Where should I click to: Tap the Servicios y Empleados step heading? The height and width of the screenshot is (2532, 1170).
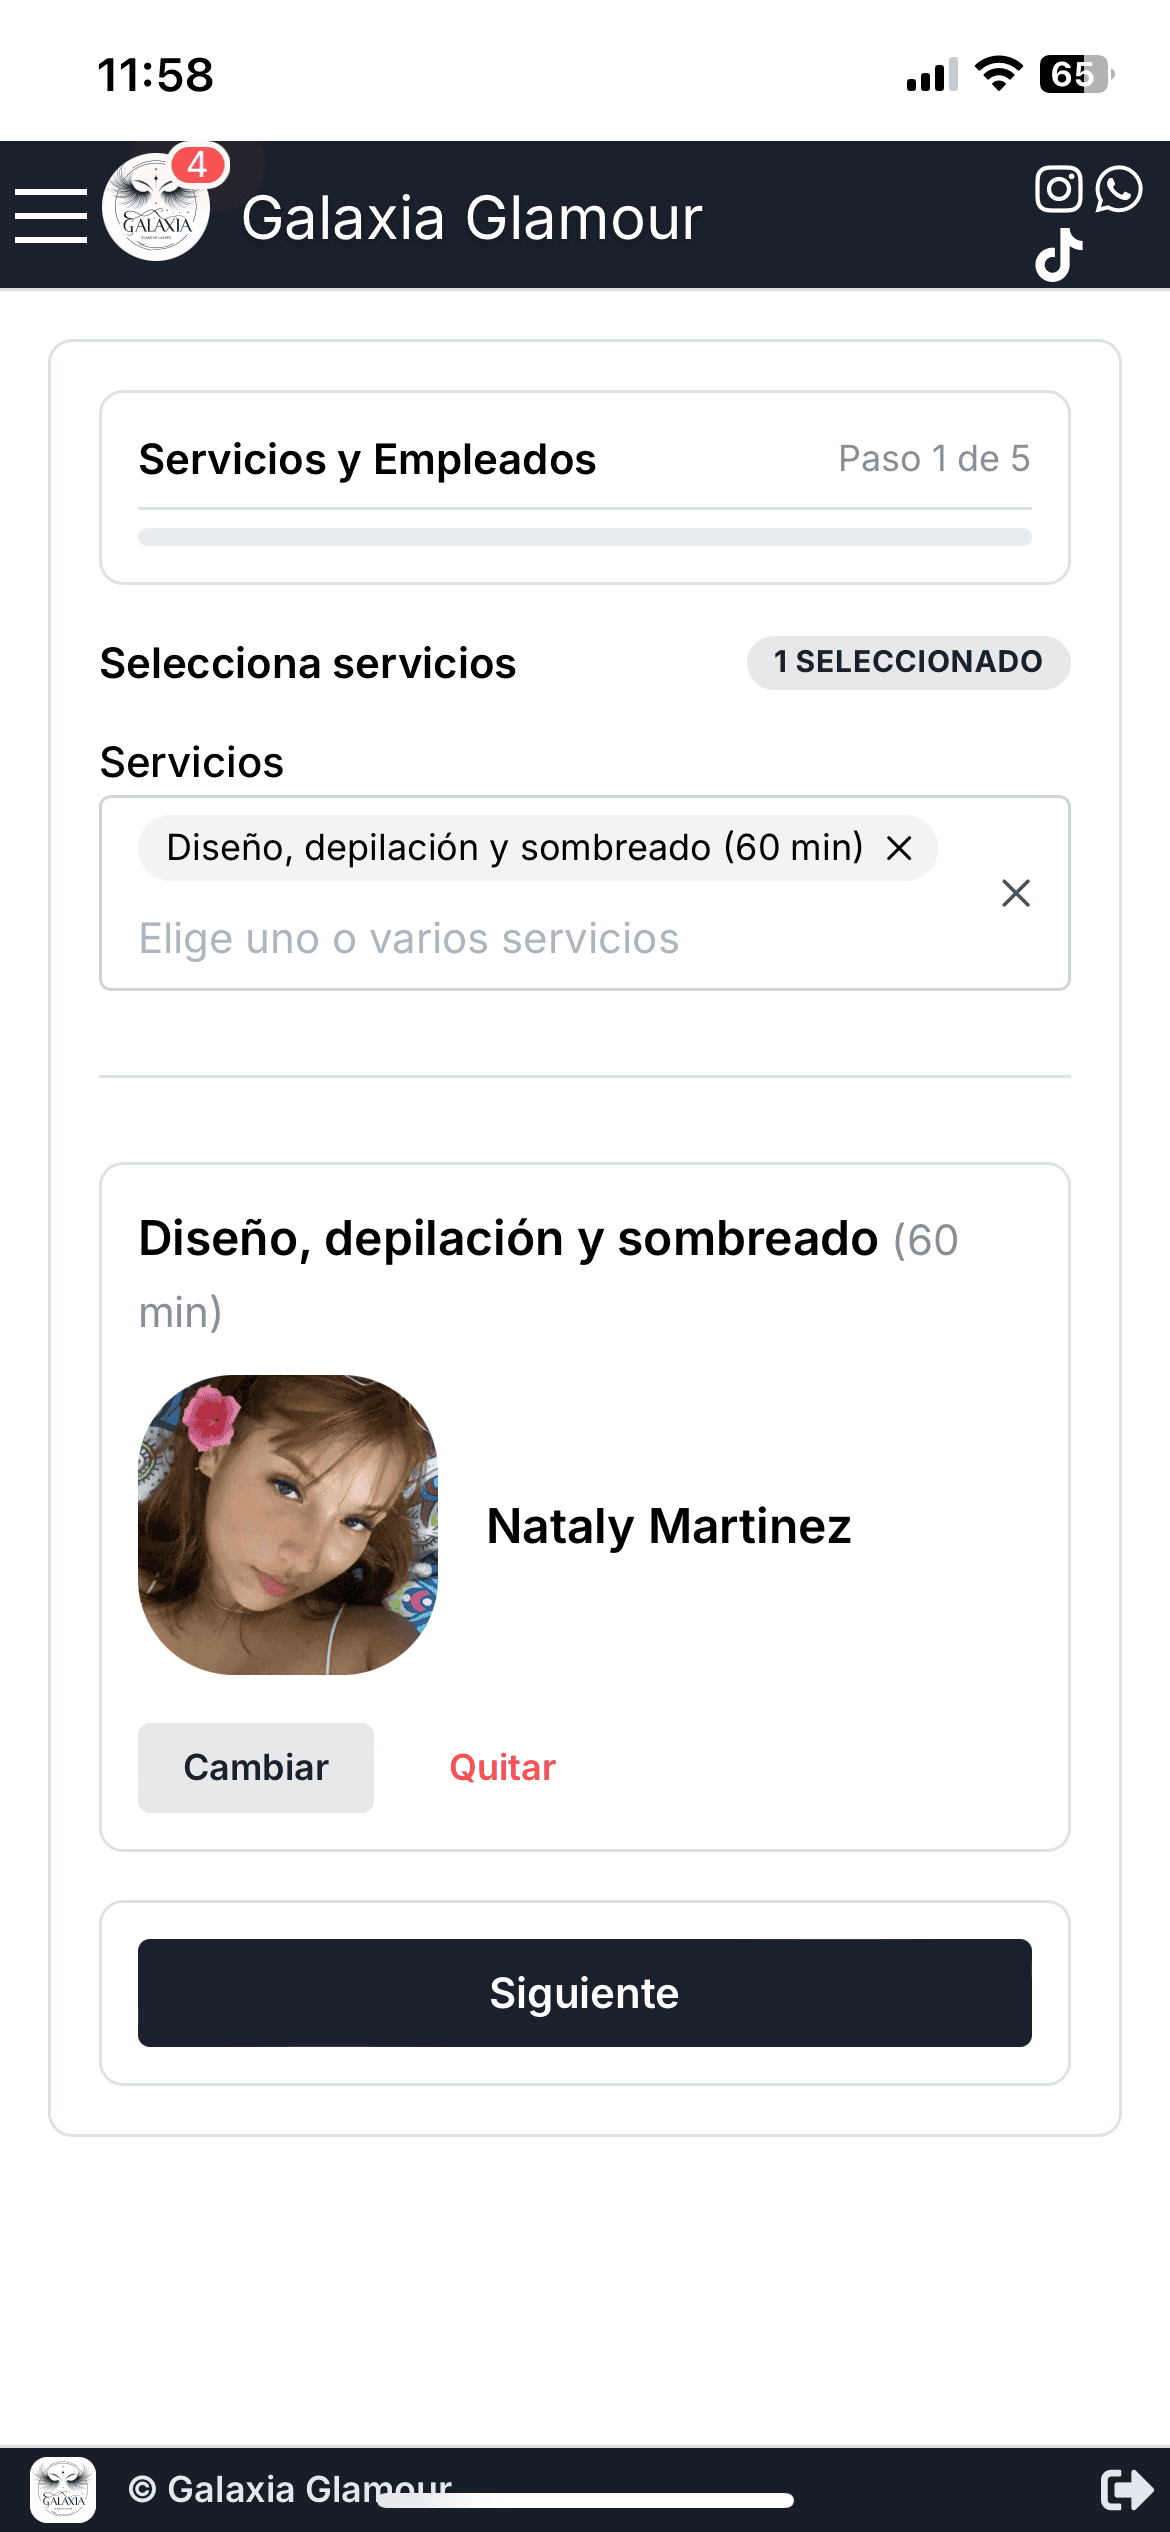tap(367, 460)
